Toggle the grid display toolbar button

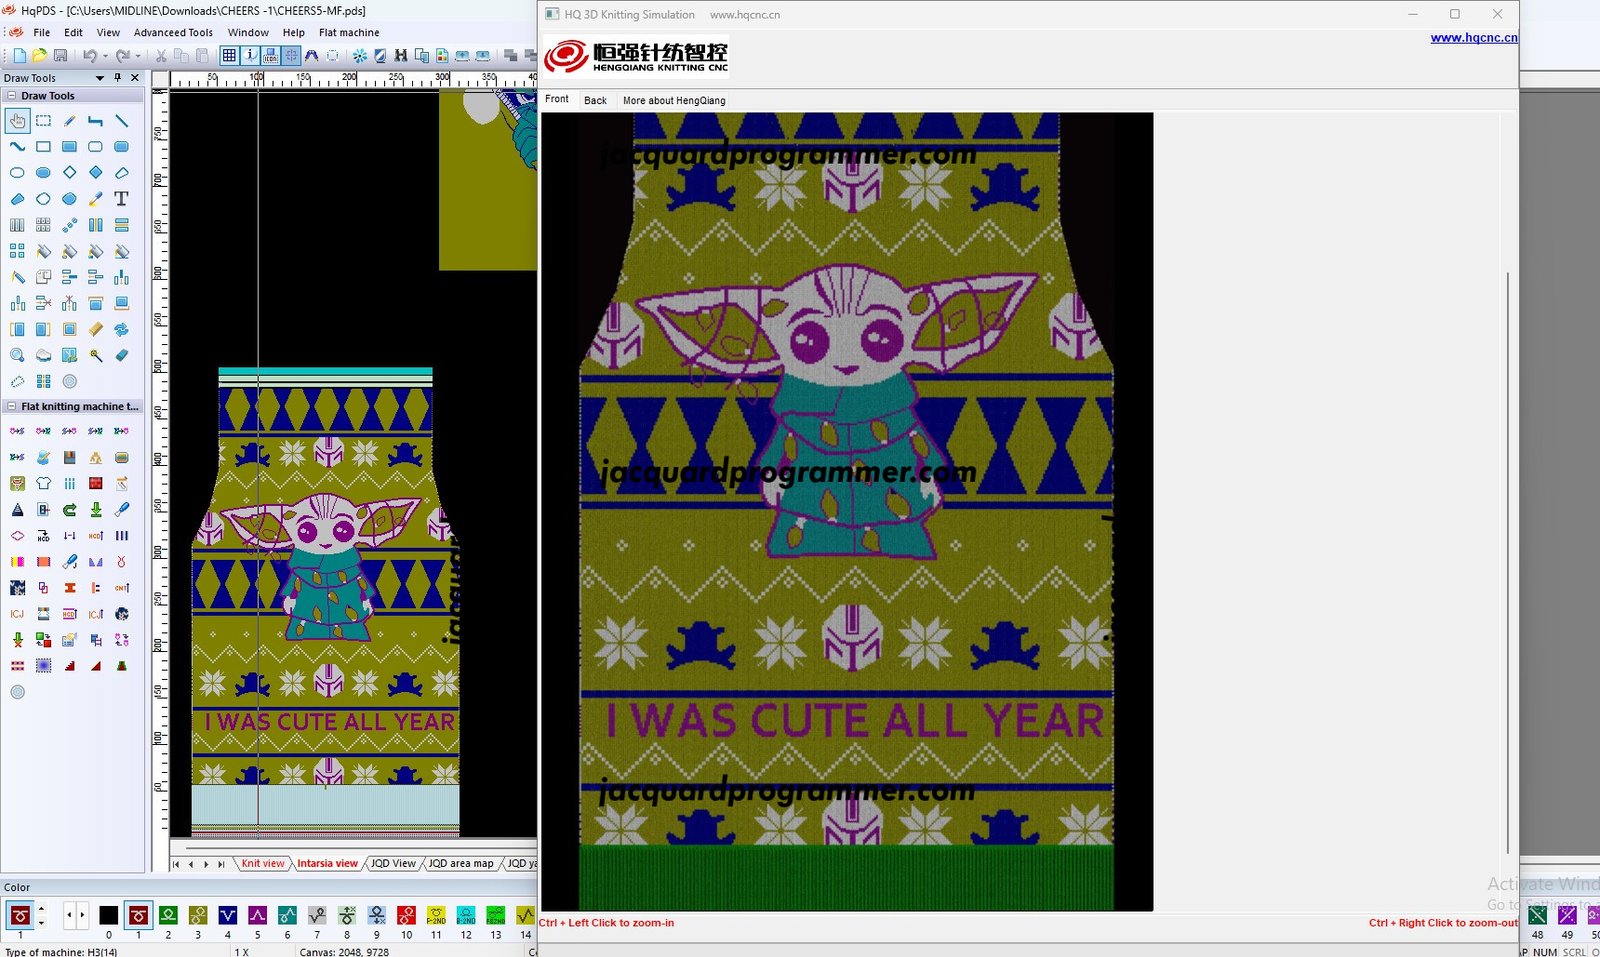[x=229, y=56]
